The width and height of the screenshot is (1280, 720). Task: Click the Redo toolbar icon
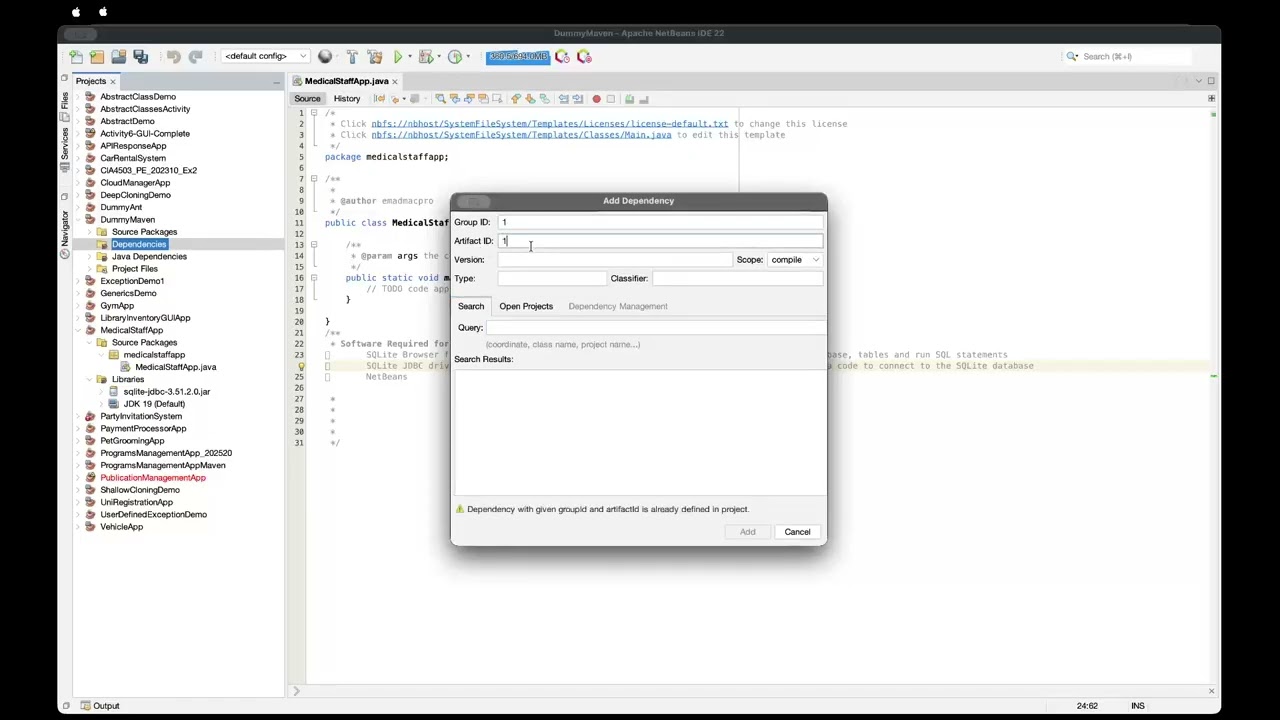tap(196, 57)
